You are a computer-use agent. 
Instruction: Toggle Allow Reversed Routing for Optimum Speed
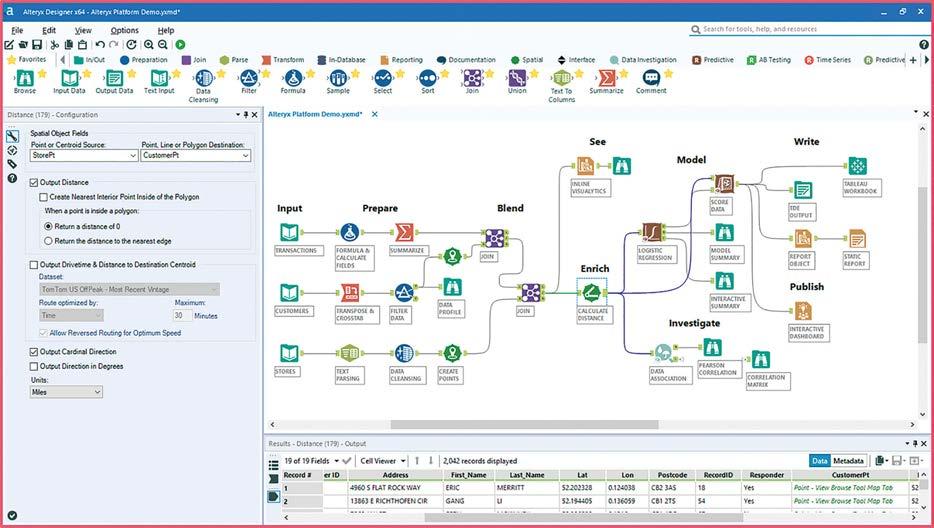(x=43, y=333)
